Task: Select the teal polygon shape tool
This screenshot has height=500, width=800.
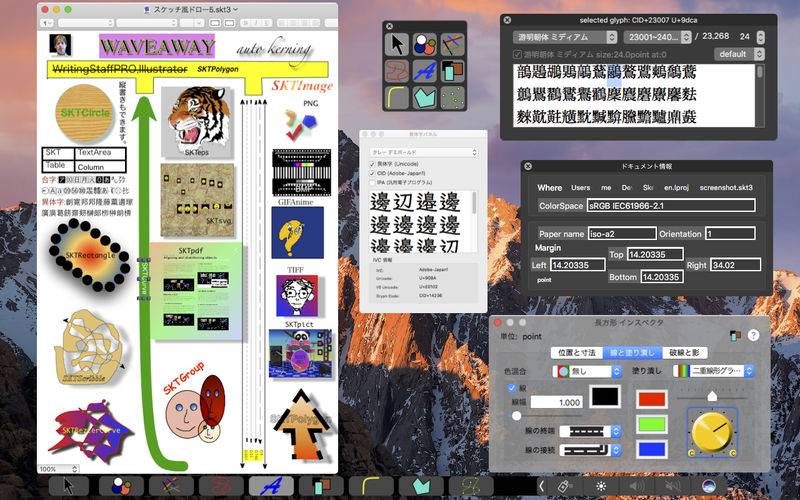Action: [427, 98]
